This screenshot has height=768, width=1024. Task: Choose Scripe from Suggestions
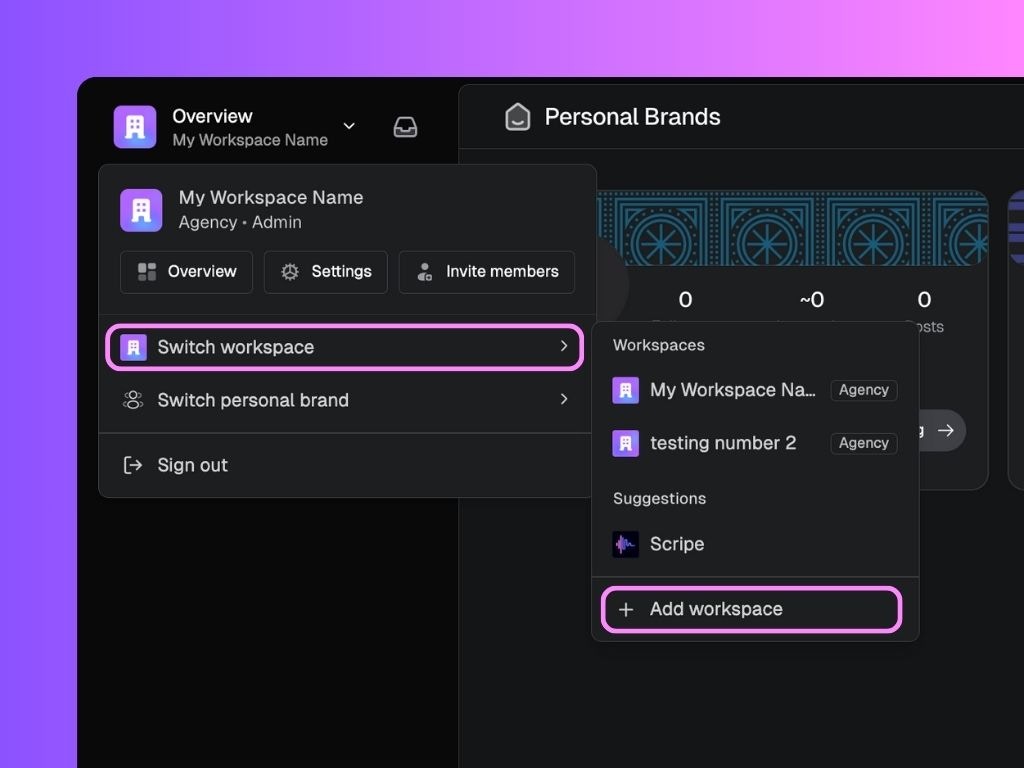click(755, 544)
